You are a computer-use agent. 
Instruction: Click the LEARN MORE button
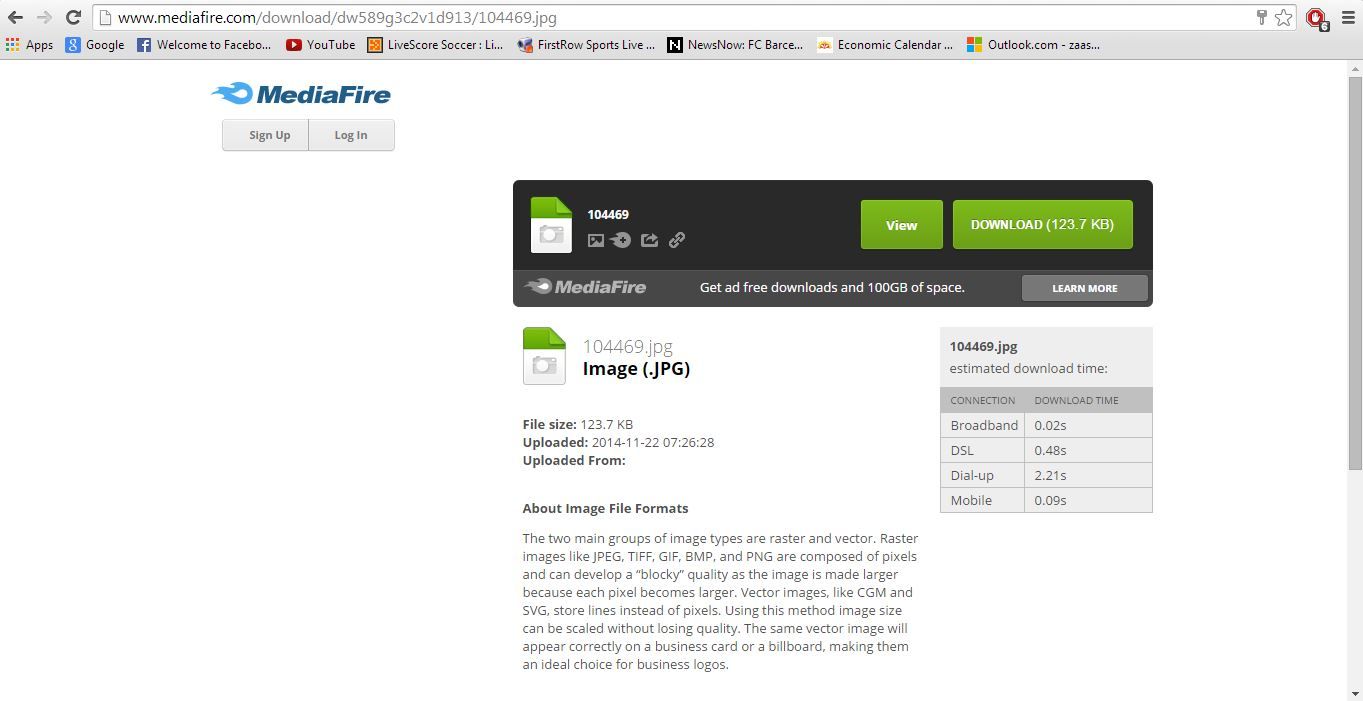pos(1084,287)
